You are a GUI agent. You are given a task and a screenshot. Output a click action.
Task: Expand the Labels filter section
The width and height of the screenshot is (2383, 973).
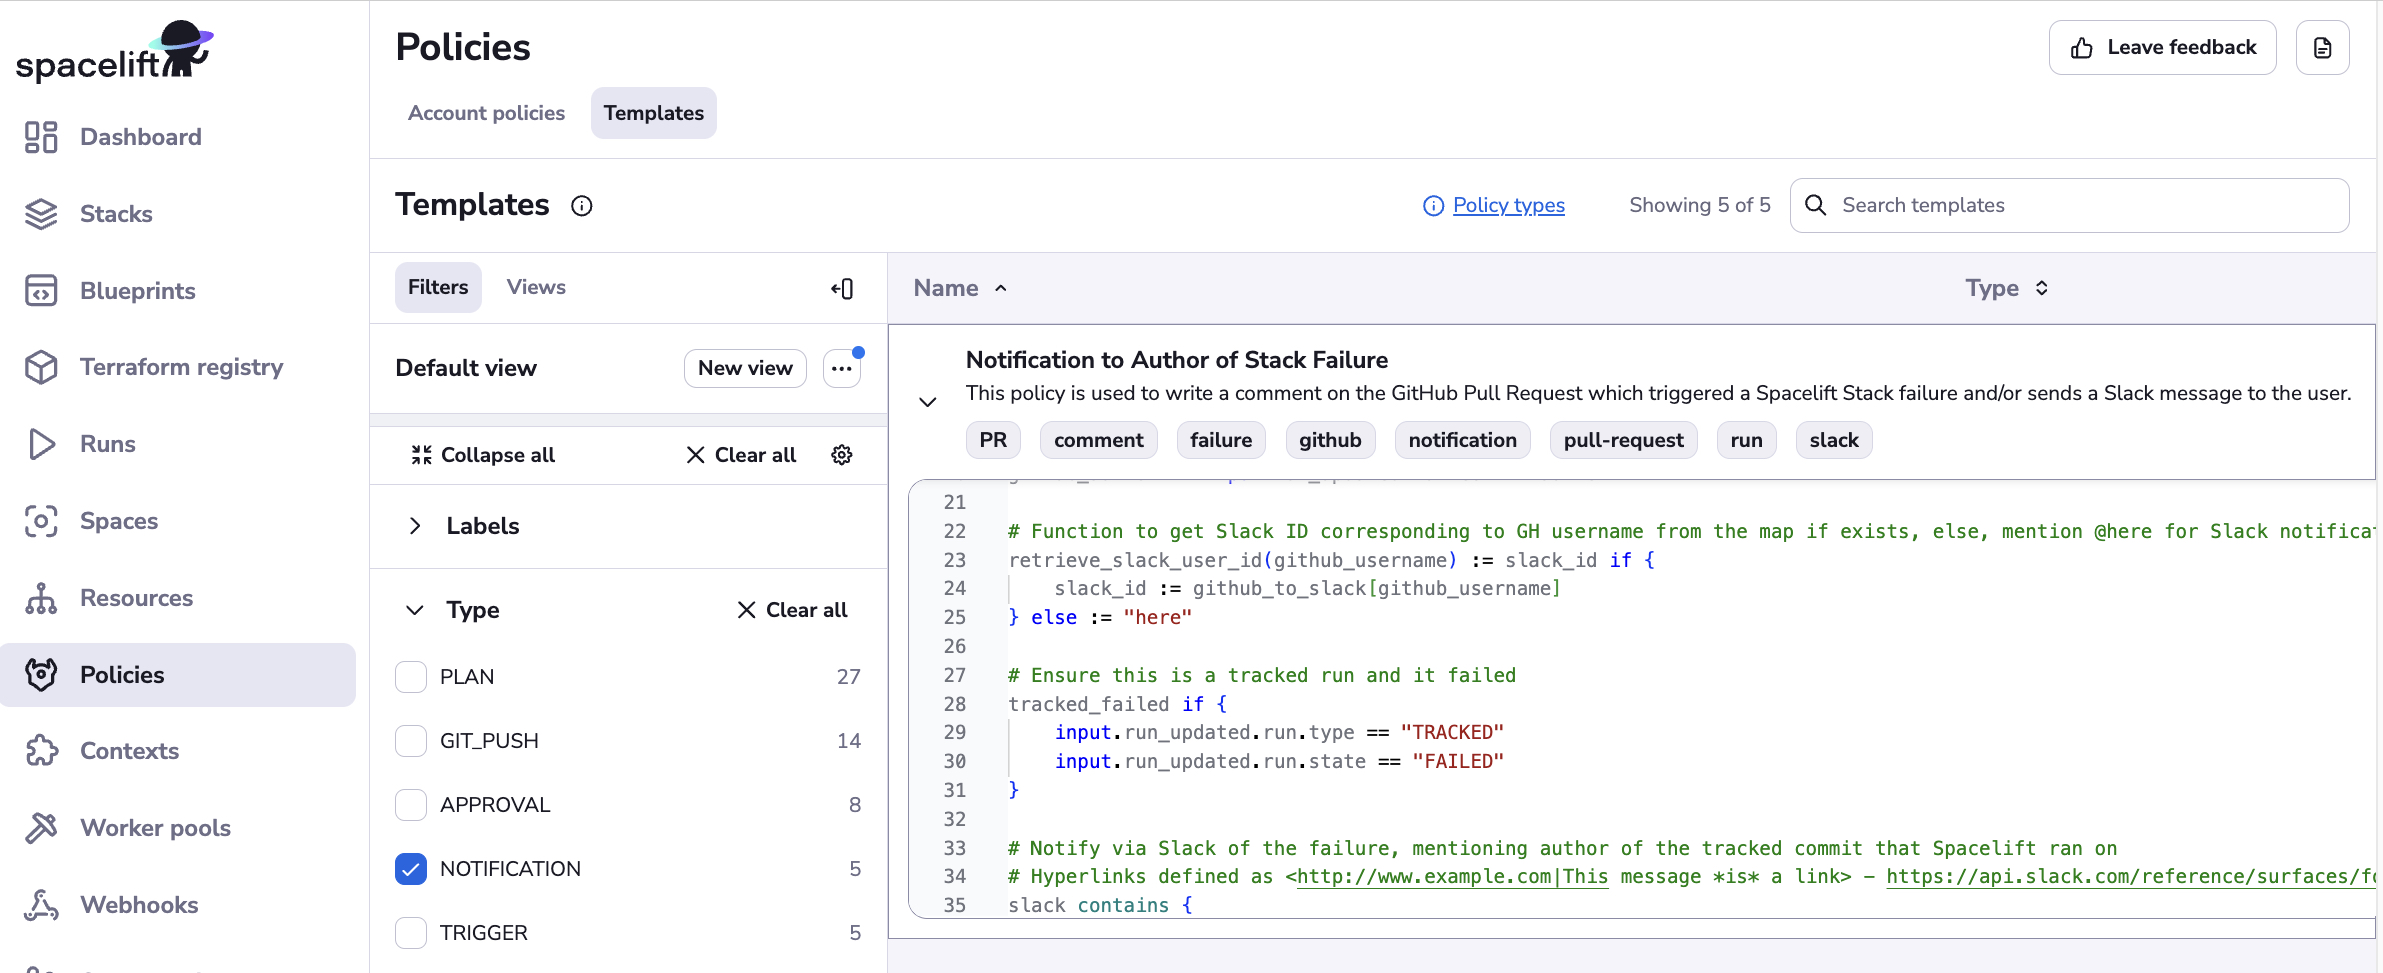tap(415, 526)
